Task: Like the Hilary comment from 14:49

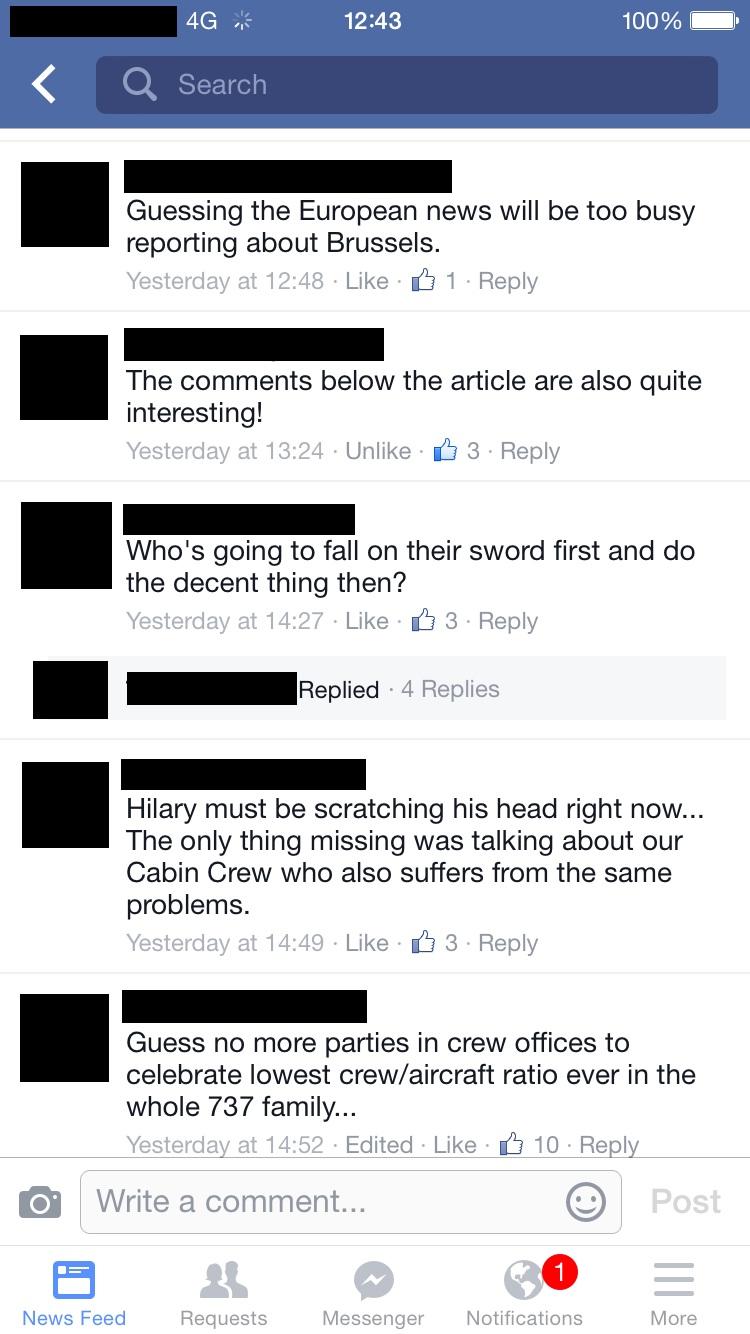Action: pos(367,943)
